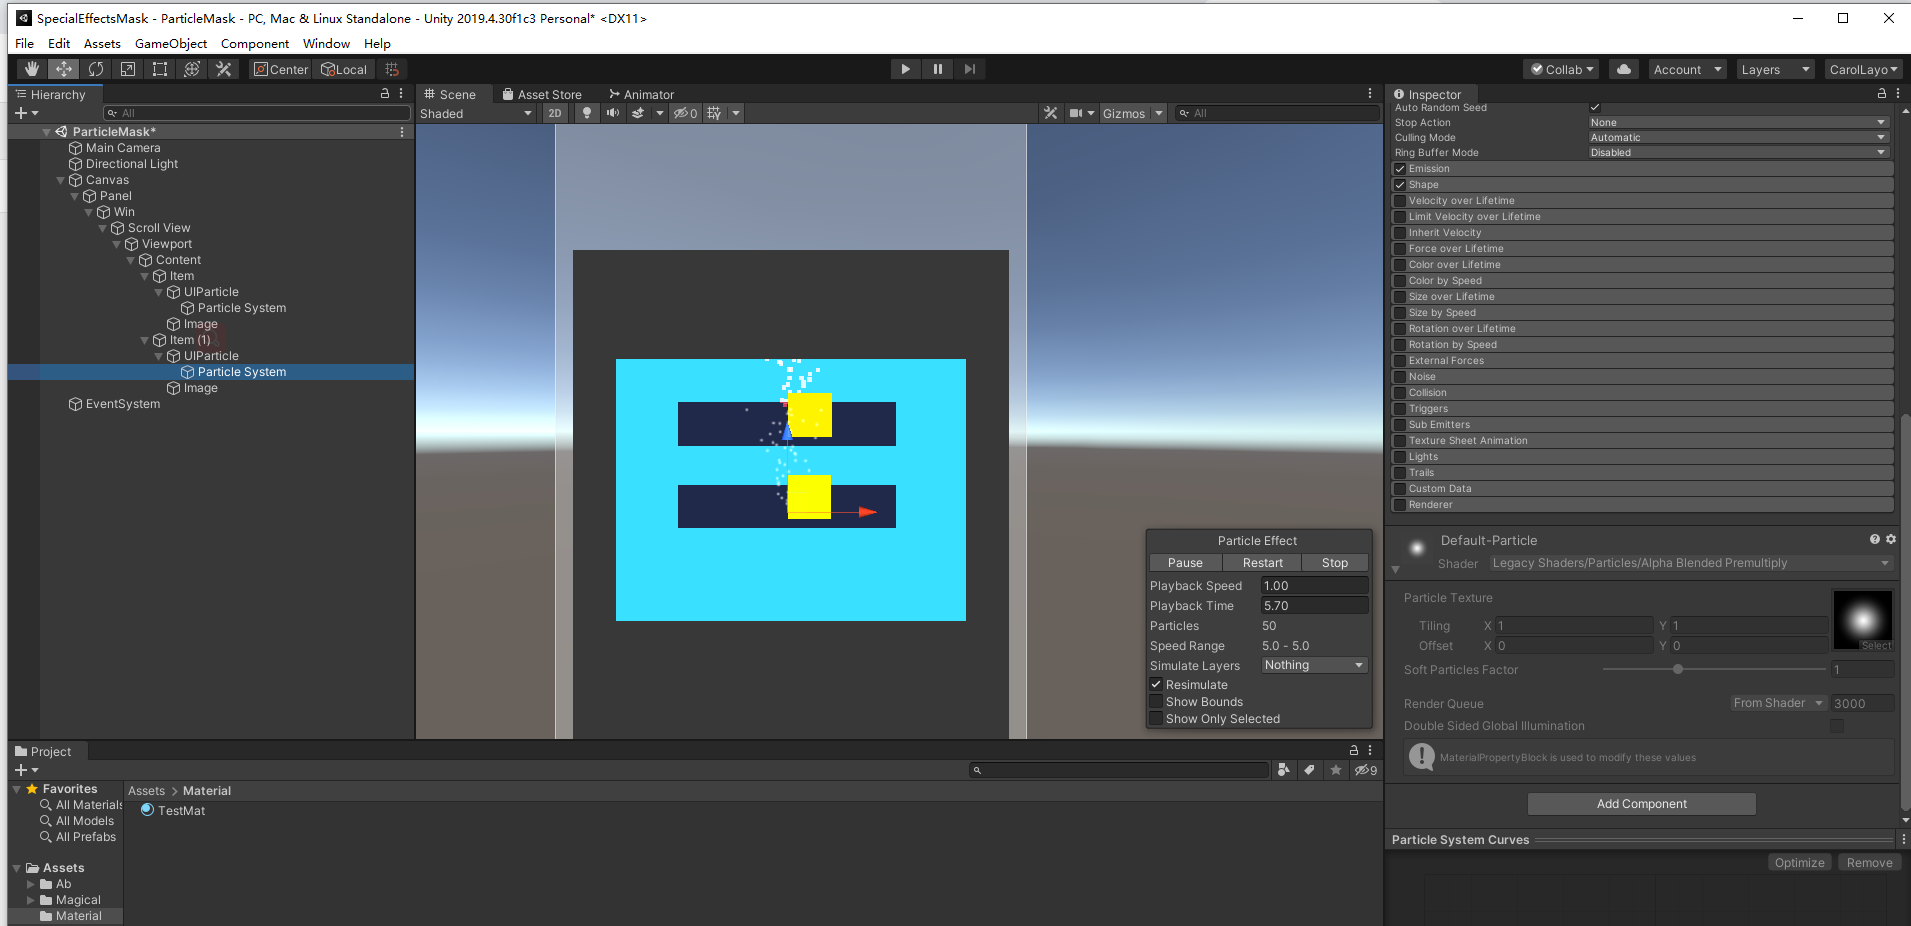Disable the Emission module

pos(1400,169)
